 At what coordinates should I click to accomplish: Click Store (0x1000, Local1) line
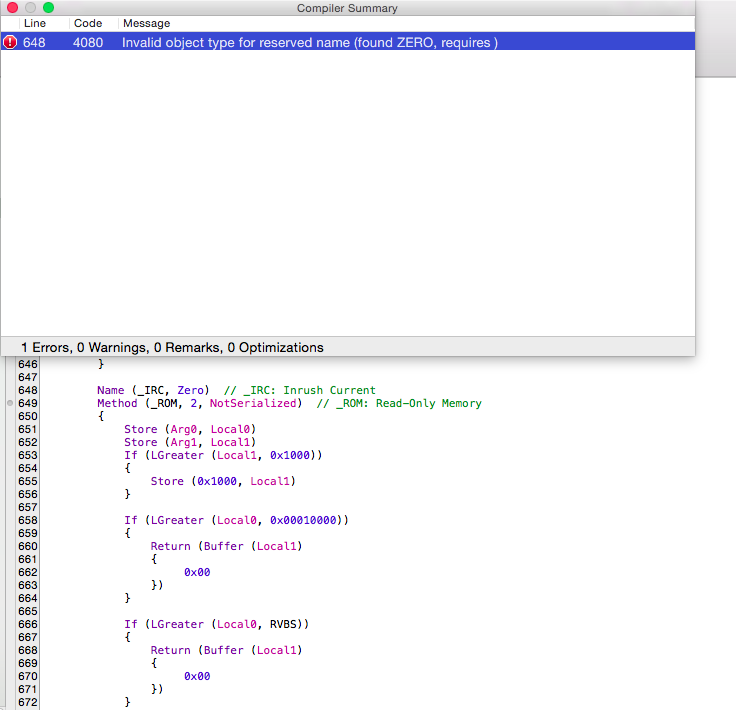(x=223, y=481)
